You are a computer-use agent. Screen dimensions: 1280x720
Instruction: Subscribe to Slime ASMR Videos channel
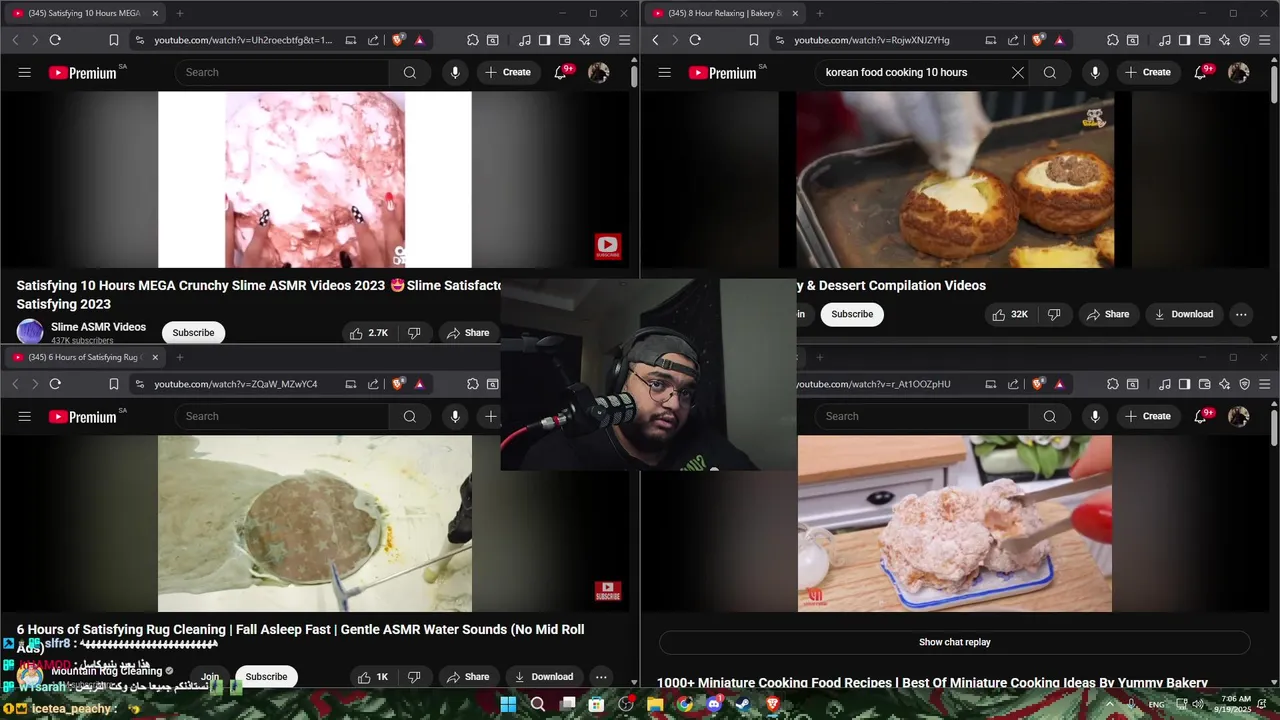193,333
